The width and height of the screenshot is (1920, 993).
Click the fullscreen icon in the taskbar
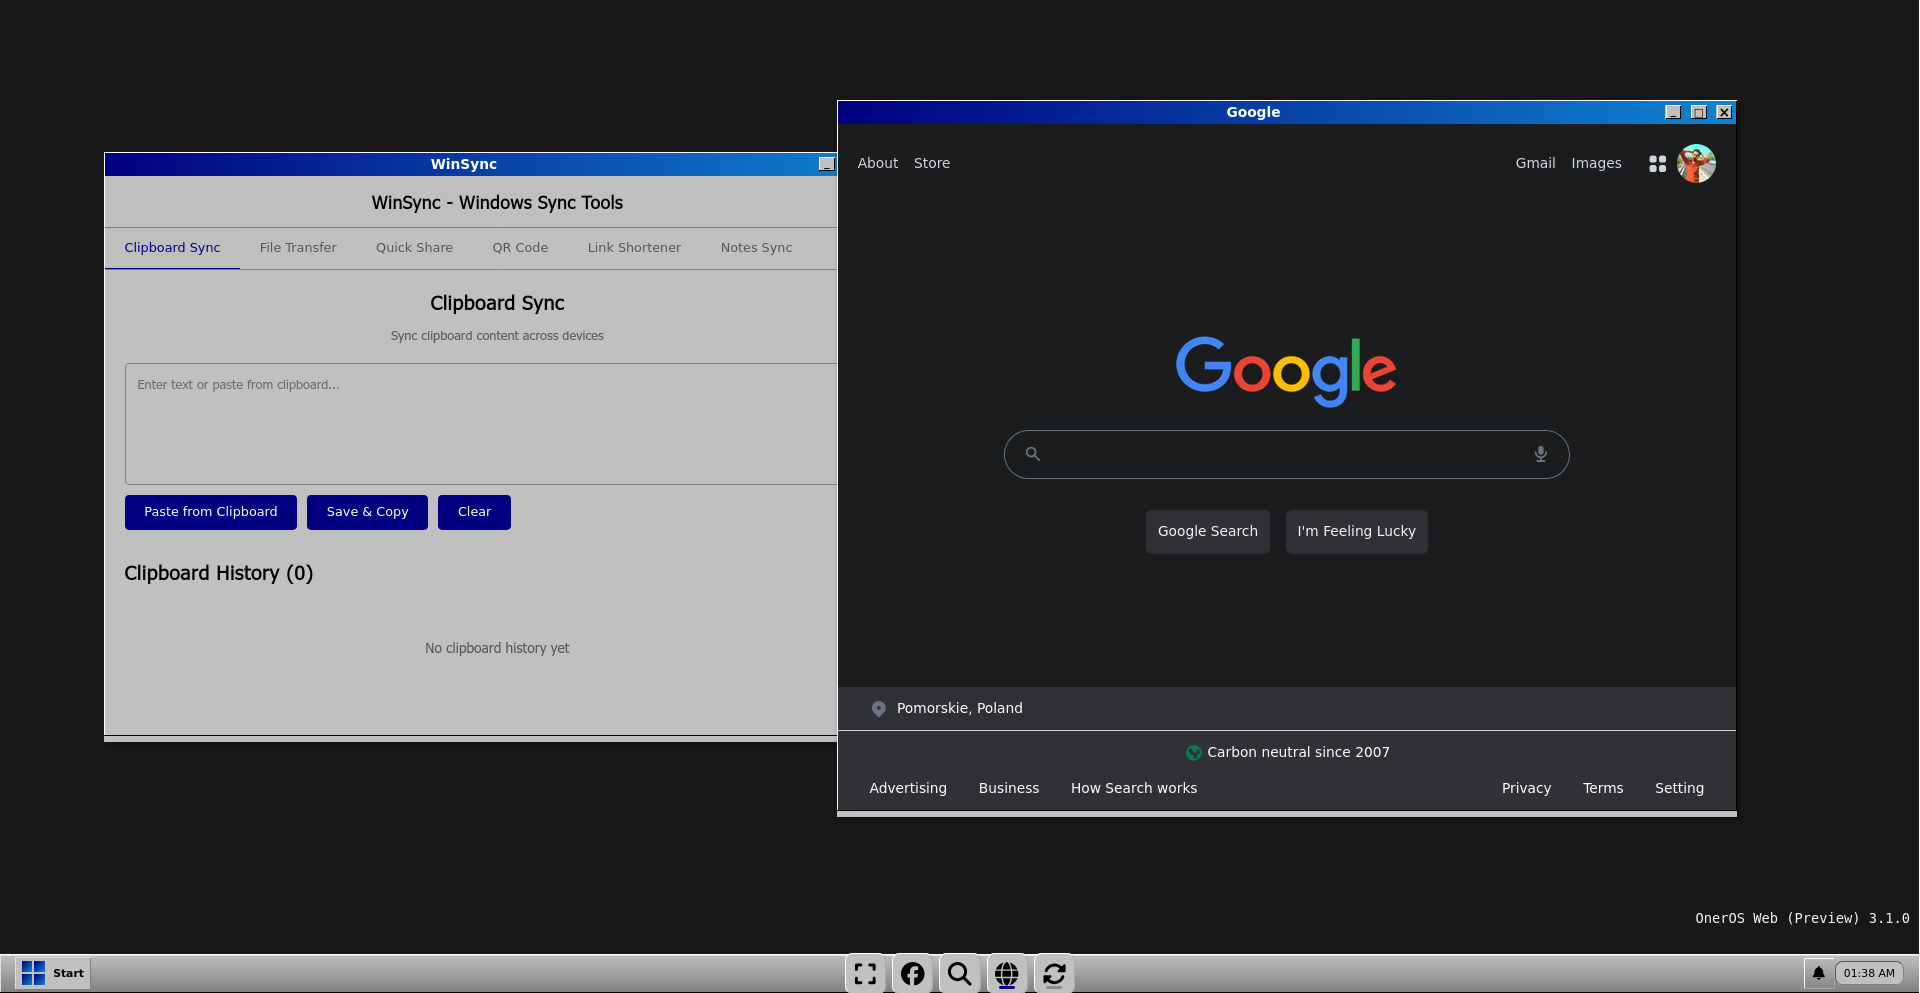click(x=866, y=974)
